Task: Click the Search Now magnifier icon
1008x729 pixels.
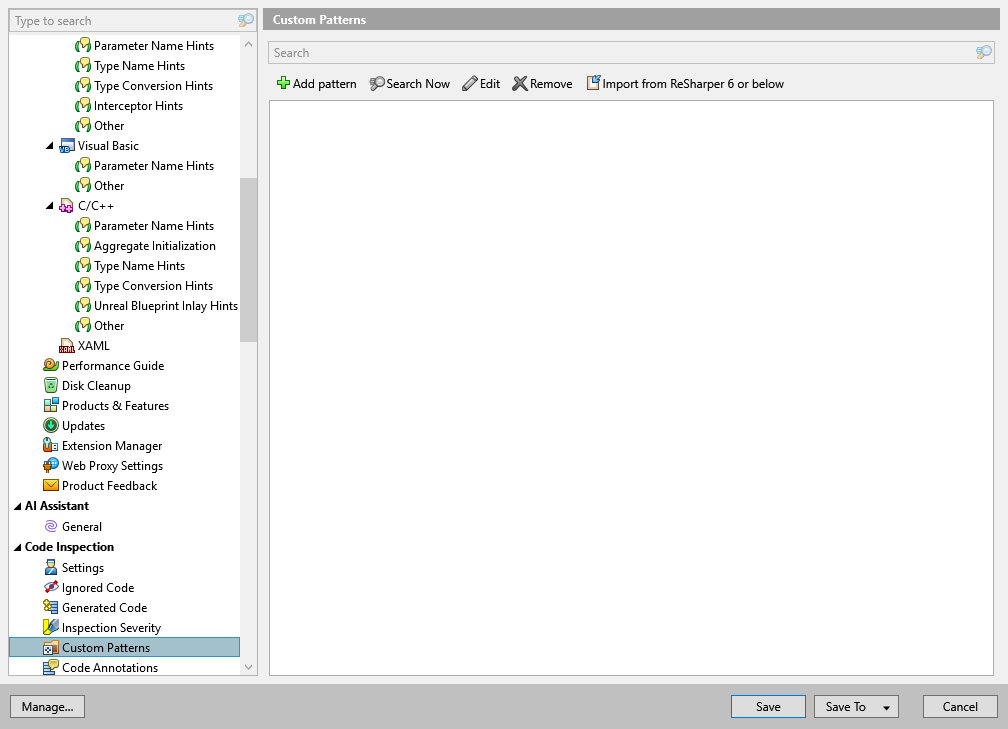Action: click(378, 84)
